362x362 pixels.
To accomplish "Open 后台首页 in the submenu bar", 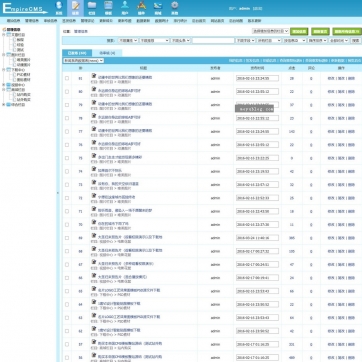I will coord(199,21).
